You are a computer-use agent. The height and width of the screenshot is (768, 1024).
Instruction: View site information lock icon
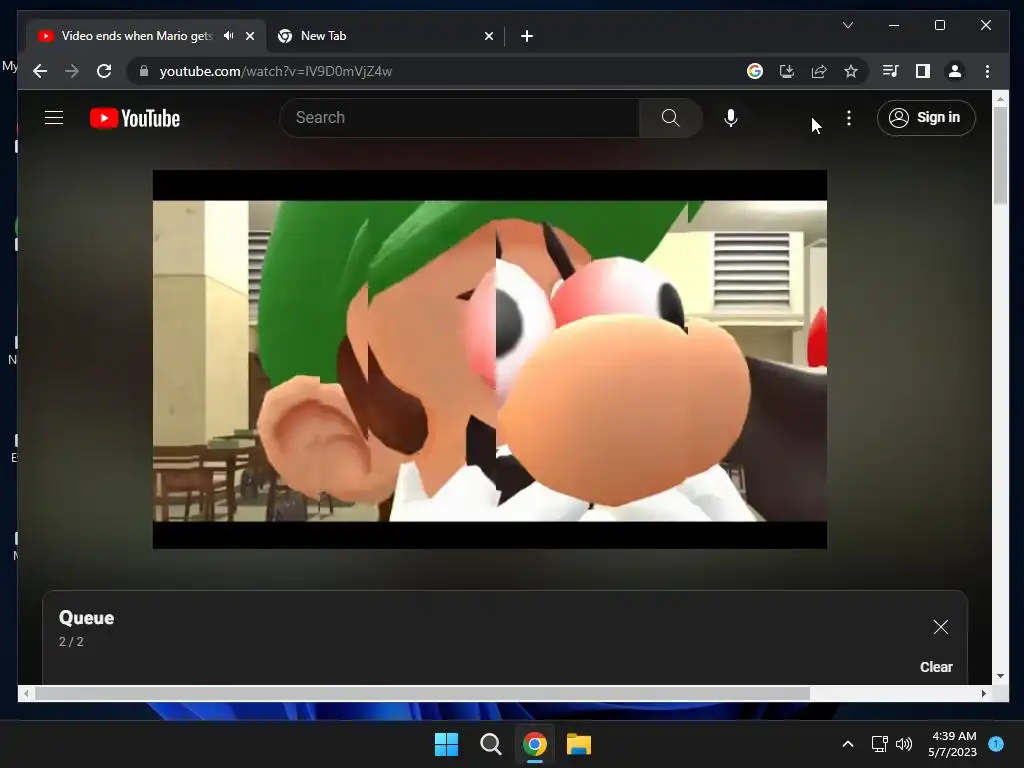(144, 71)
